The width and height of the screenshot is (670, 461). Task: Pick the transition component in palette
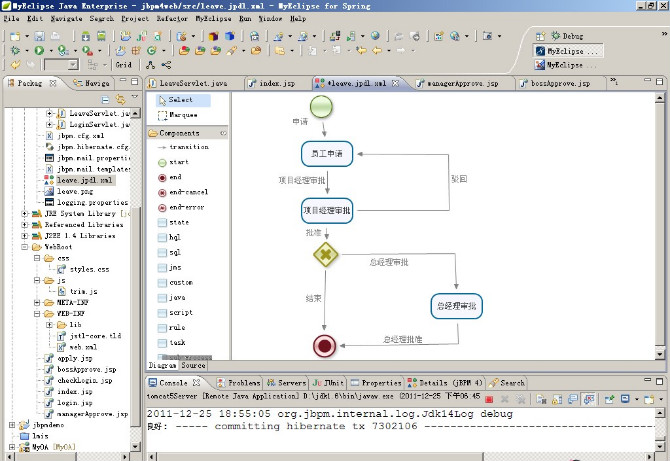(188, 147)
